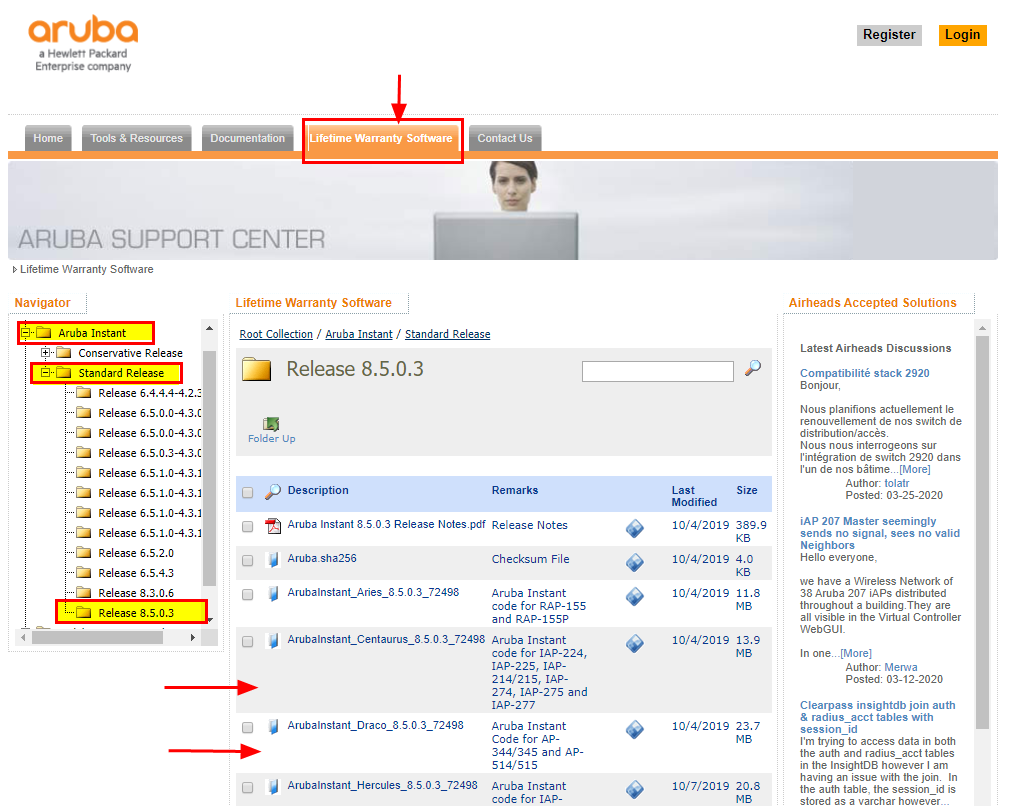Viewport: 1011px width, 806px height.
Task: Follow the Aruba Instant breadcrumb link
Action: [x=358, y=334]
